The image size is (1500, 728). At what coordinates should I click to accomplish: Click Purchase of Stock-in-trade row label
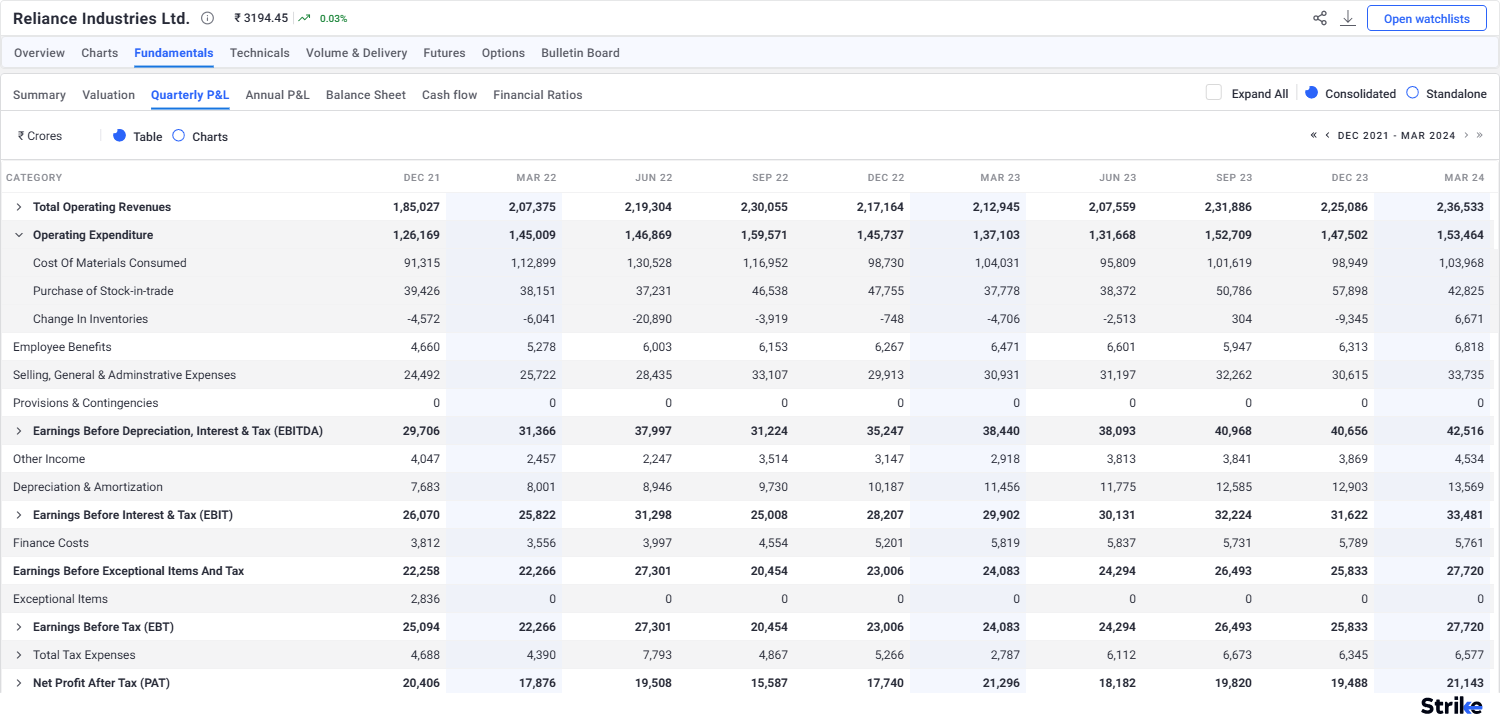103,291
